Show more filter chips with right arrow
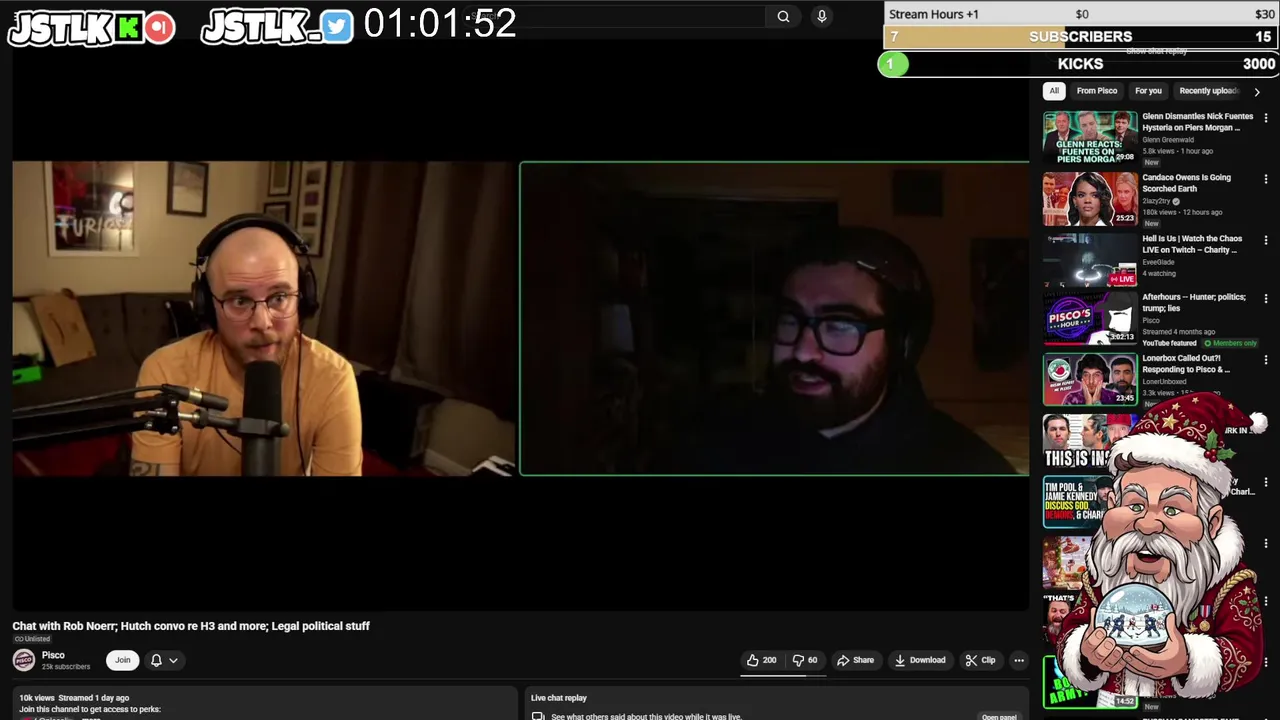 pos(1257,91)
